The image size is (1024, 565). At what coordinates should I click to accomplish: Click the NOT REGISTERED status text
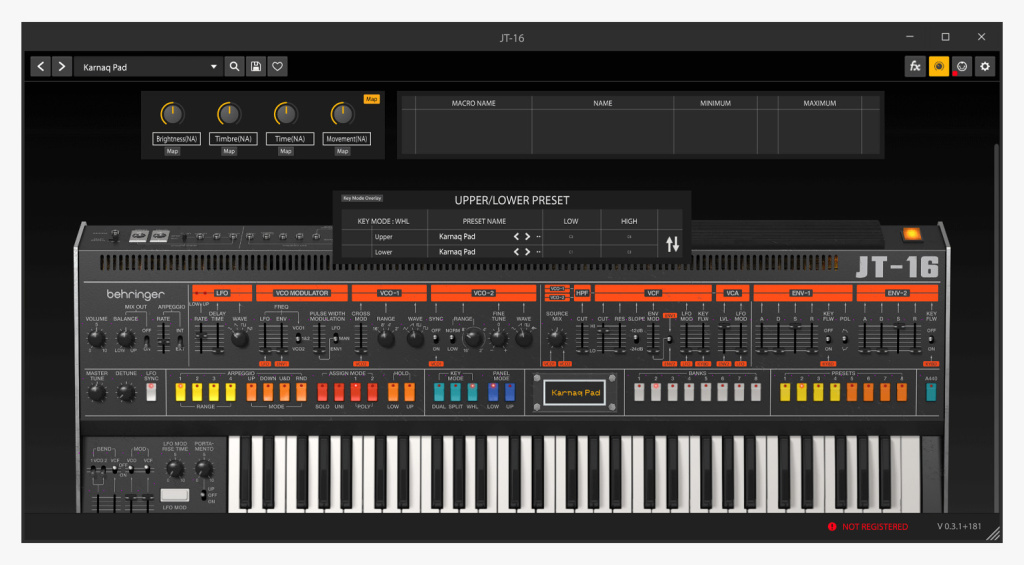pyautogui.click(x=874, y=526)
